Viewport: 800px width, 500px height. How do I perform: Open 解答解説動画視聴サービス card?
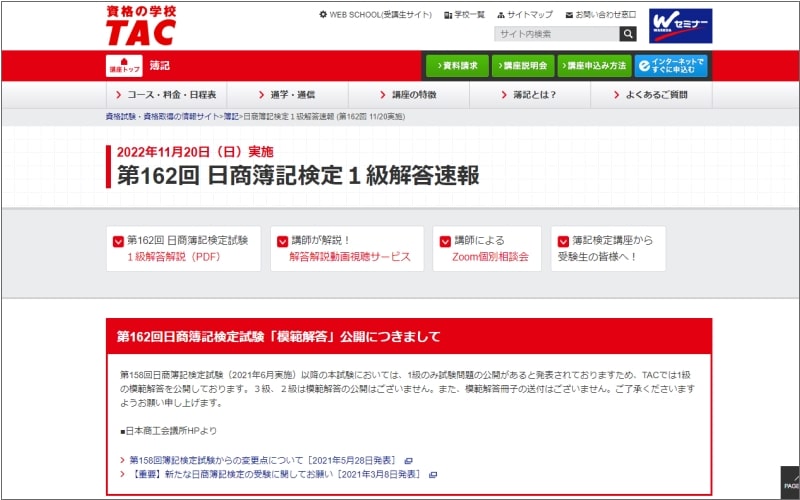coord(347,249)
